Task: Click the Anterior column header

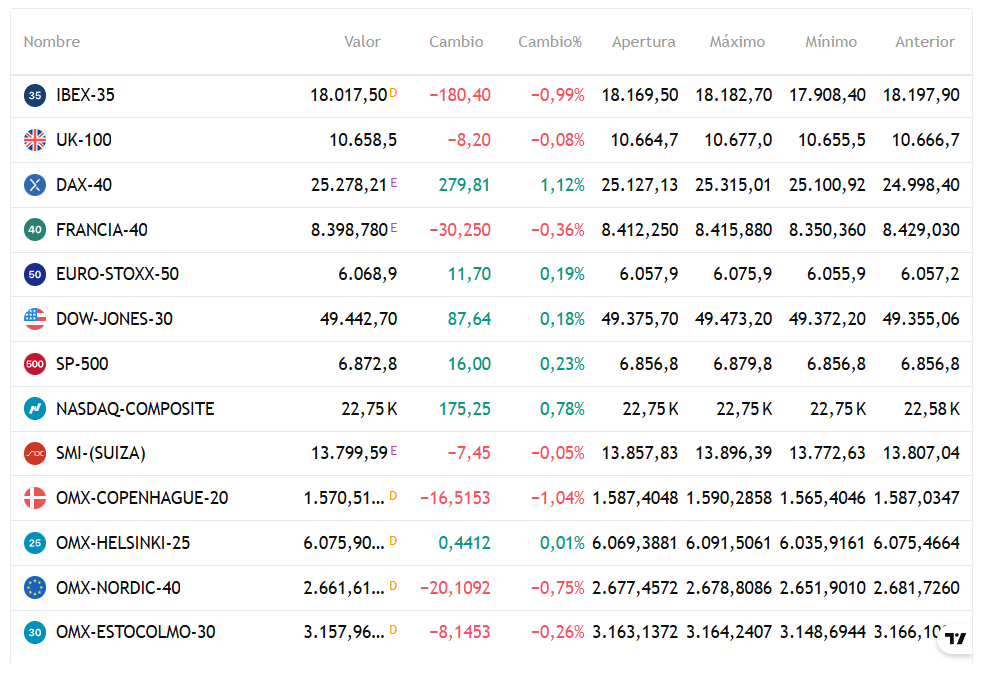Action: 924,42
